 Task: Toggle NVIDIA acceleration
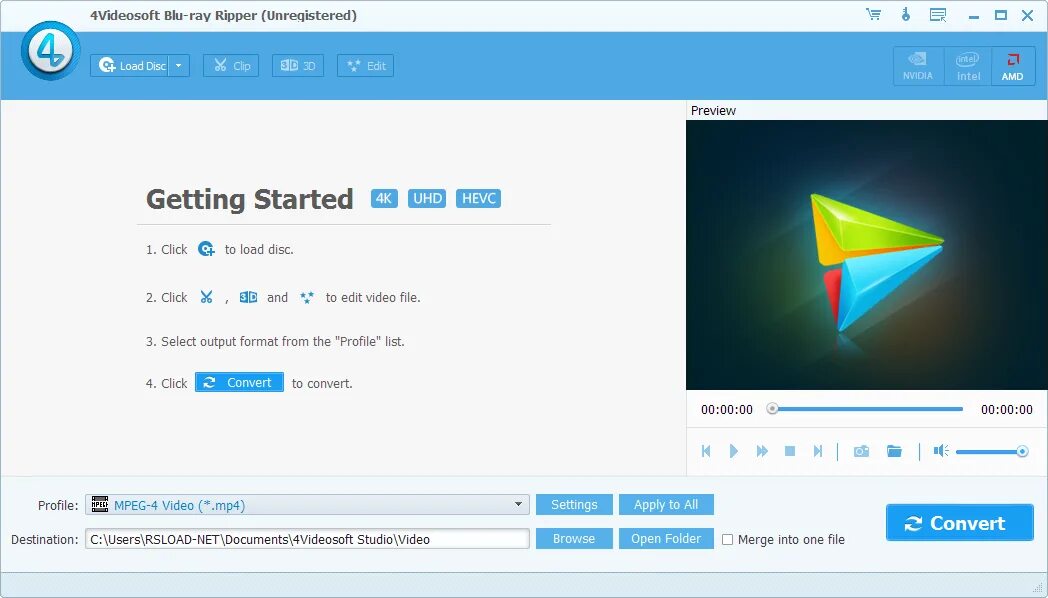click(x=917, y=66)
